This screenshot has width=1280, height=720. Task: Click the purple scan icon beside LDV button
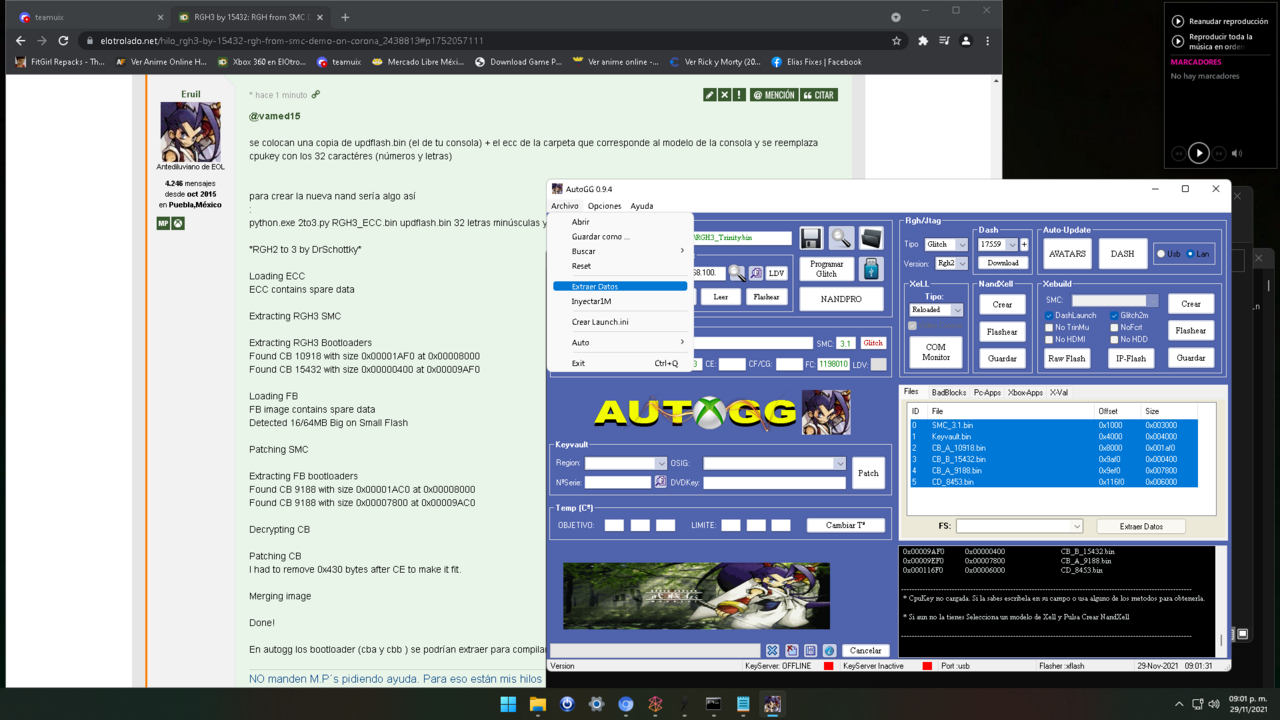[756, 273]
